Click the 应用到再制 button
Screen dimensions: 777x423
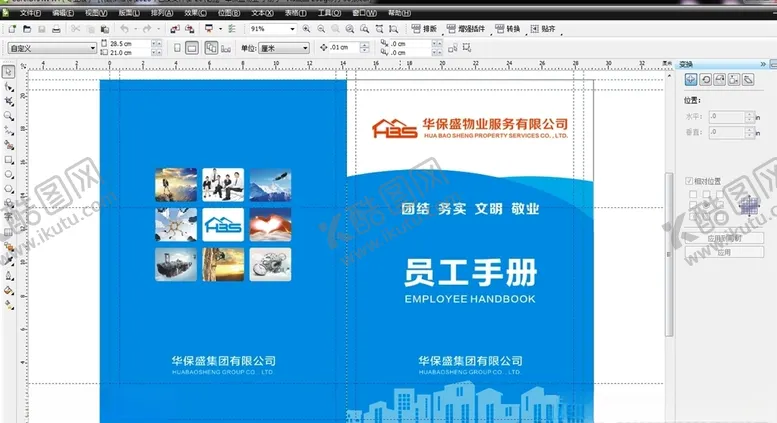pyautogui.click(x=724, y=238)
